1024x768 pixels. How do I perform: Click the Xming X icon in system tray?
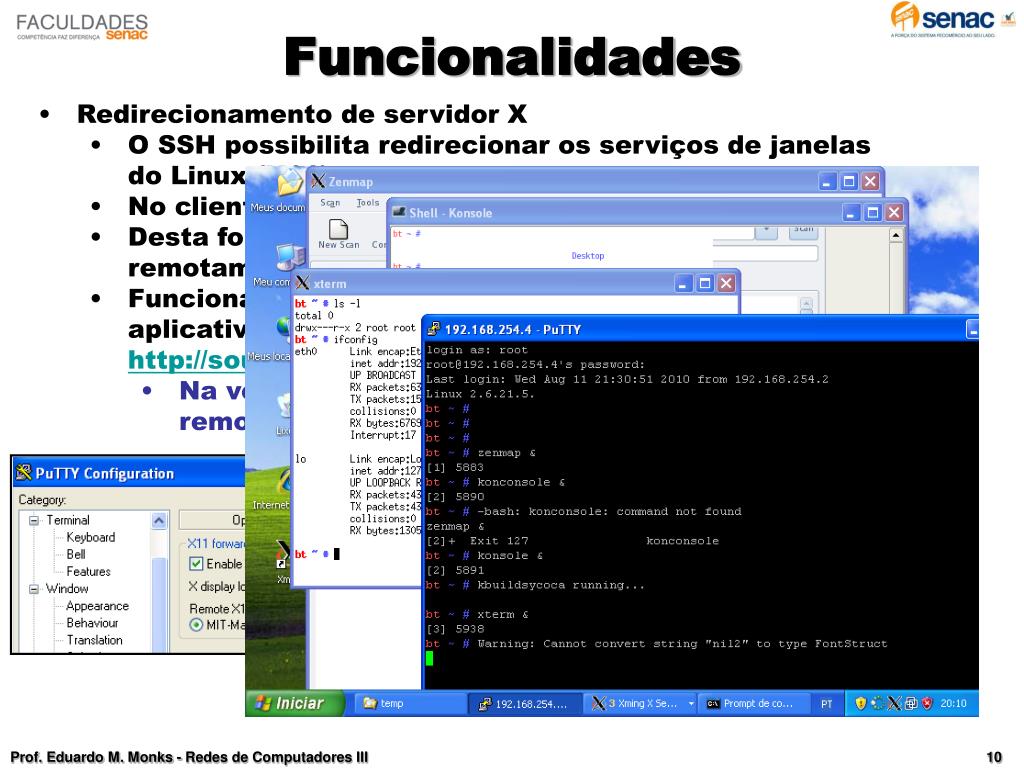click(x=894, y=703)
